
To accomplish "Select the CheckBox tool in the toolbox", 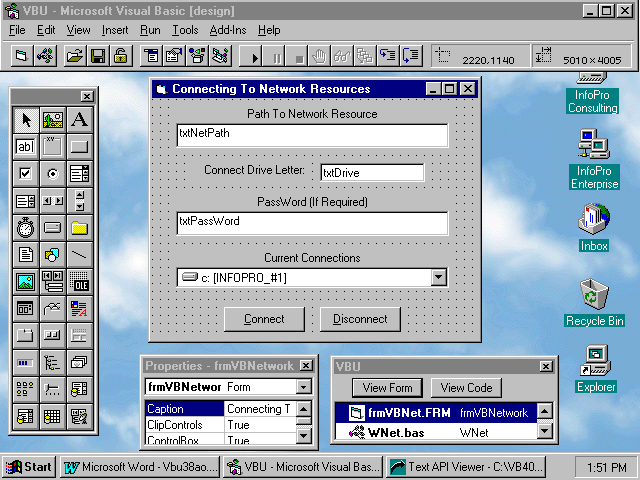I will tap(25, 174).
